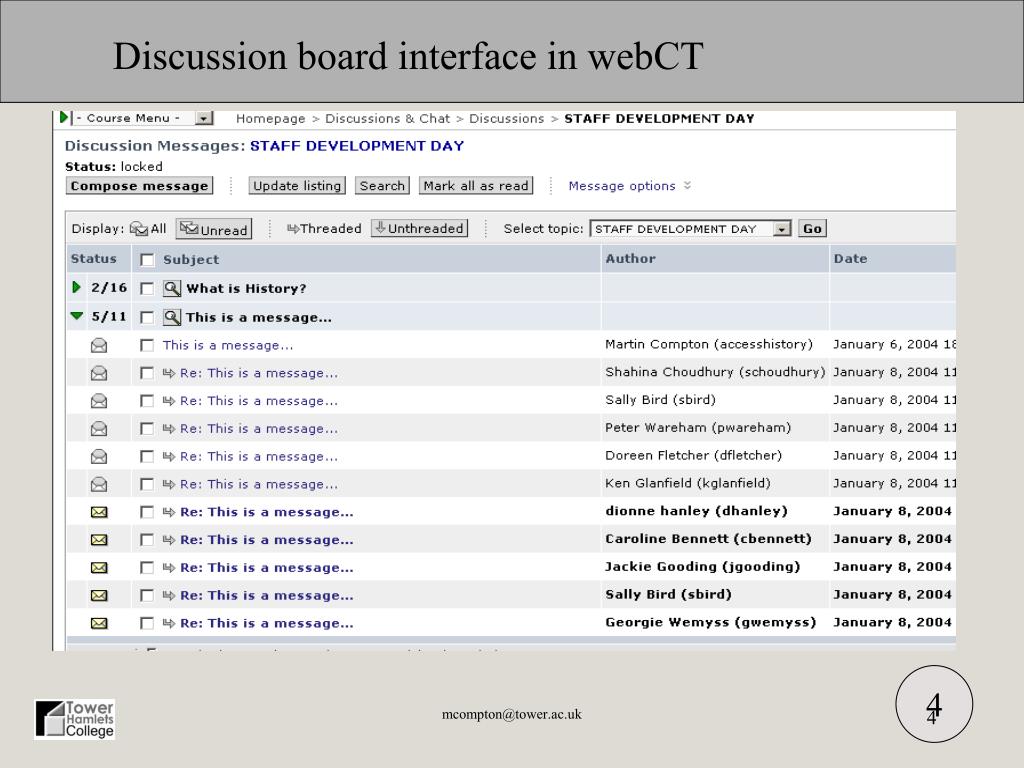This screenshot has height=768, width=1024.
Task: Click read envelope icon in Peter Wareham row
Action: click(99, 429)
